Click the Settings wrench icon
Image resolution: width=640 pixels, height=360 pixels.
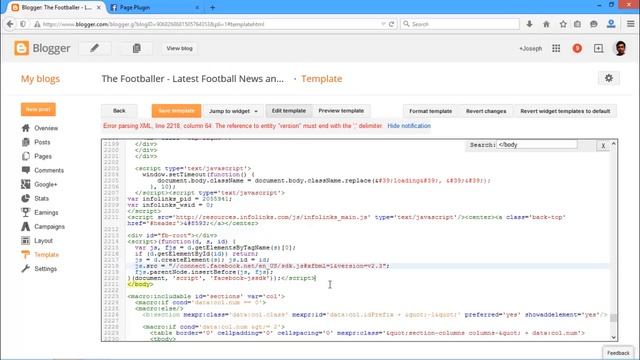coord(26,269)
